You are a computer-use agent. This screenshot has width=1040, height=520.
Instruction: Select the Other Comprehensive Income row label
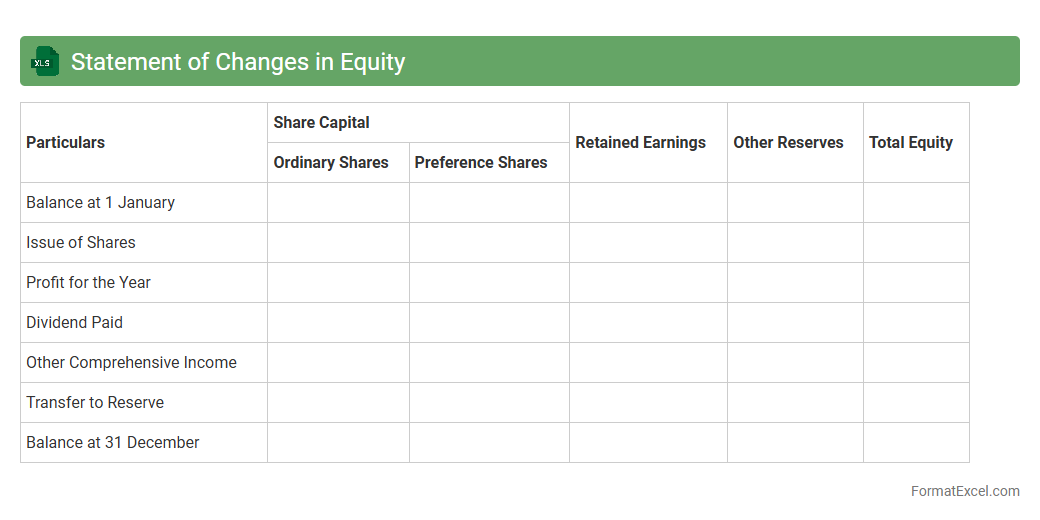(131, 363)
